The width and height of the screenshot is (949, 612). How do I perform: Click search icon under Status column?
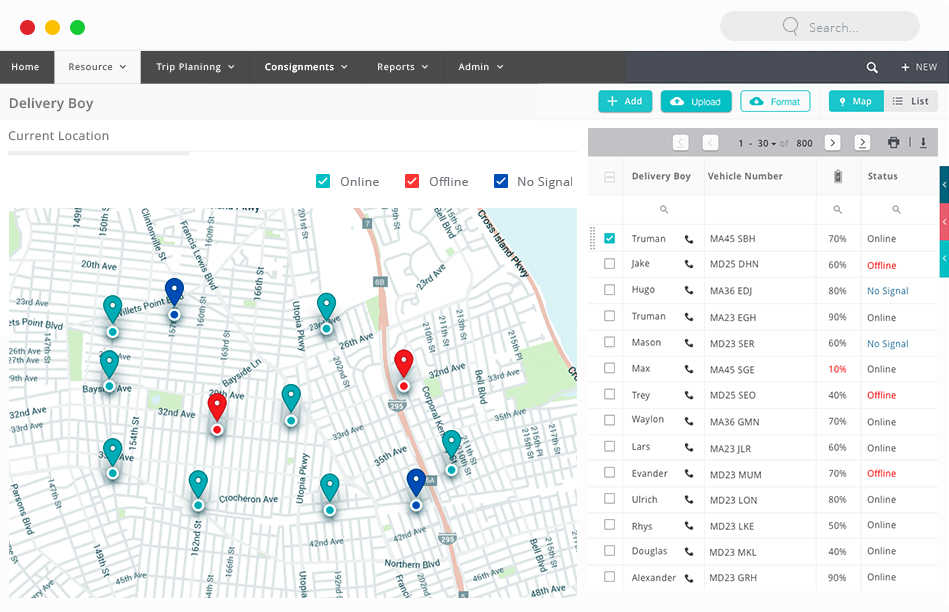pyautogui.click(x=896, y=209)
